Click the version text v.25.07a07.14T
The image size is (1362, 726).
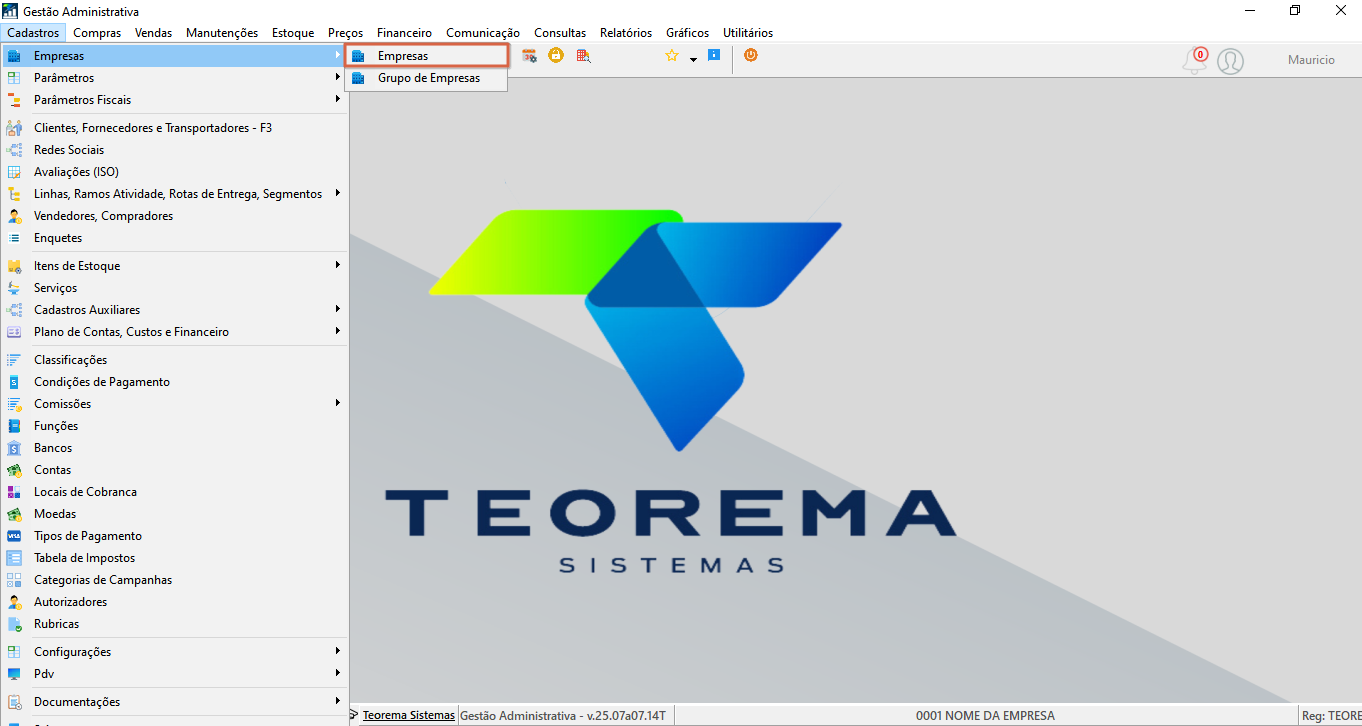pyautogui.click(x=624, y=715)
